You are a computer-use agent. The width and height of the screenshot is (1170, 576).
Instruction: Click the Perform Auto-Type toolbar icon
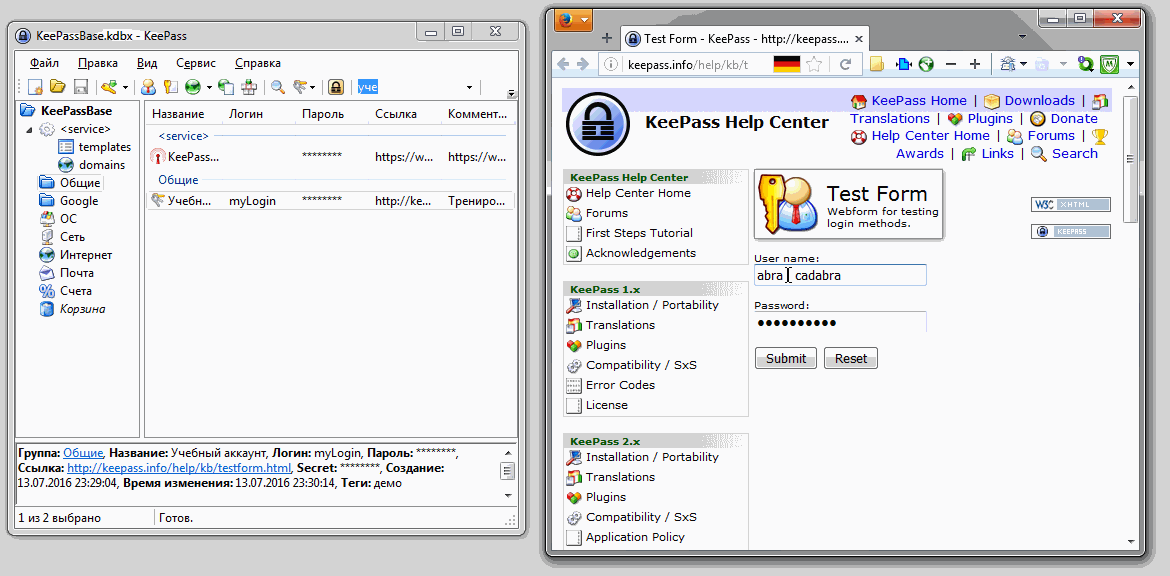click(249, 87)
